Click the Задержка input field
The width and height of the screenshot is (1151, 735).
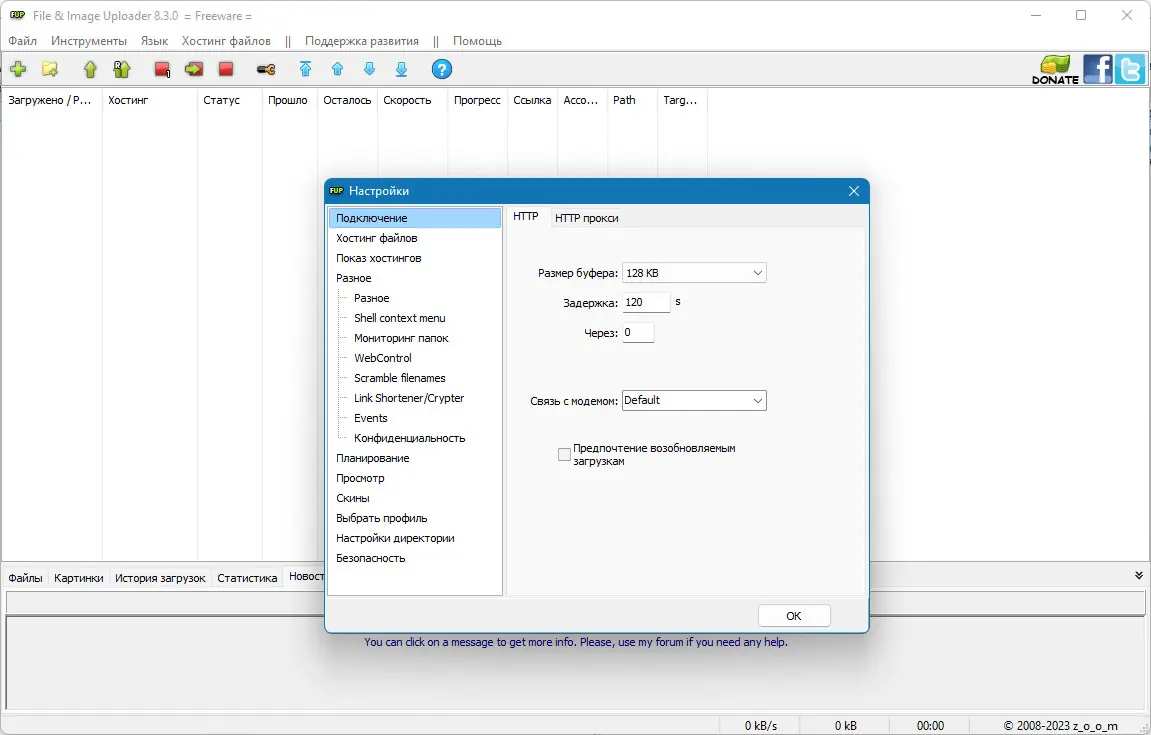click(x=646, y=303)
